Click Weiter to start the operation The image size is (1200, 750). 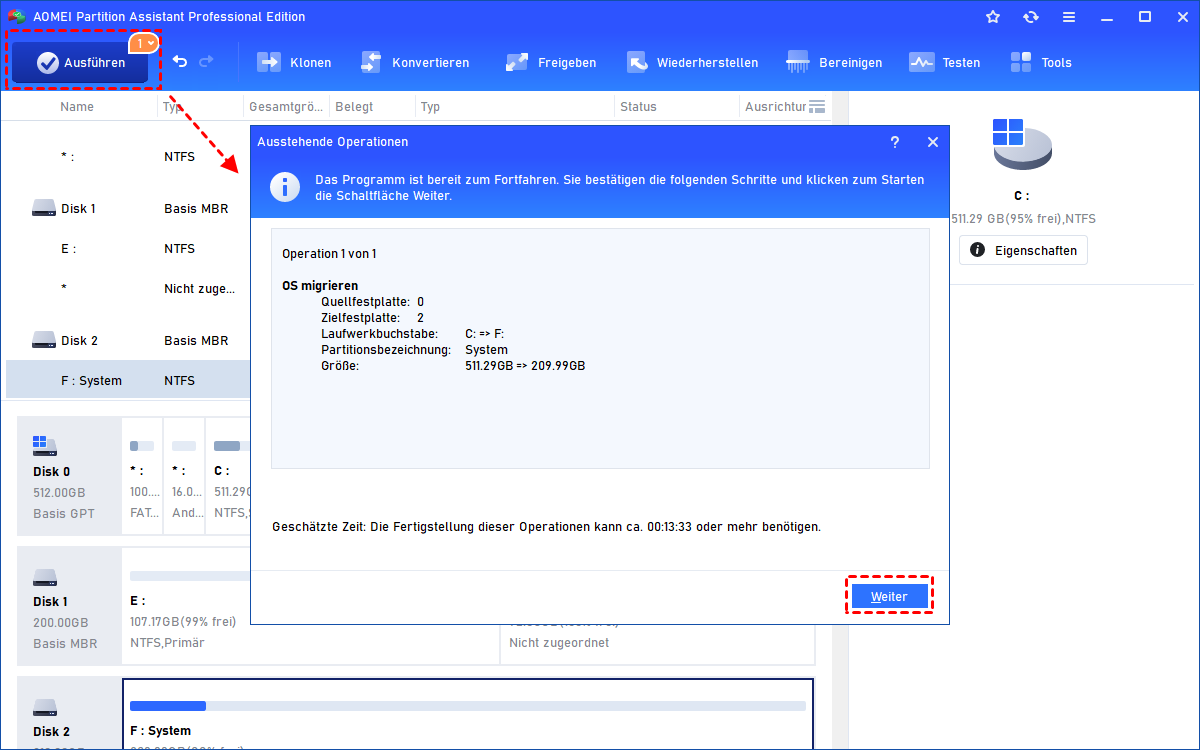click(x=889, y=596)
